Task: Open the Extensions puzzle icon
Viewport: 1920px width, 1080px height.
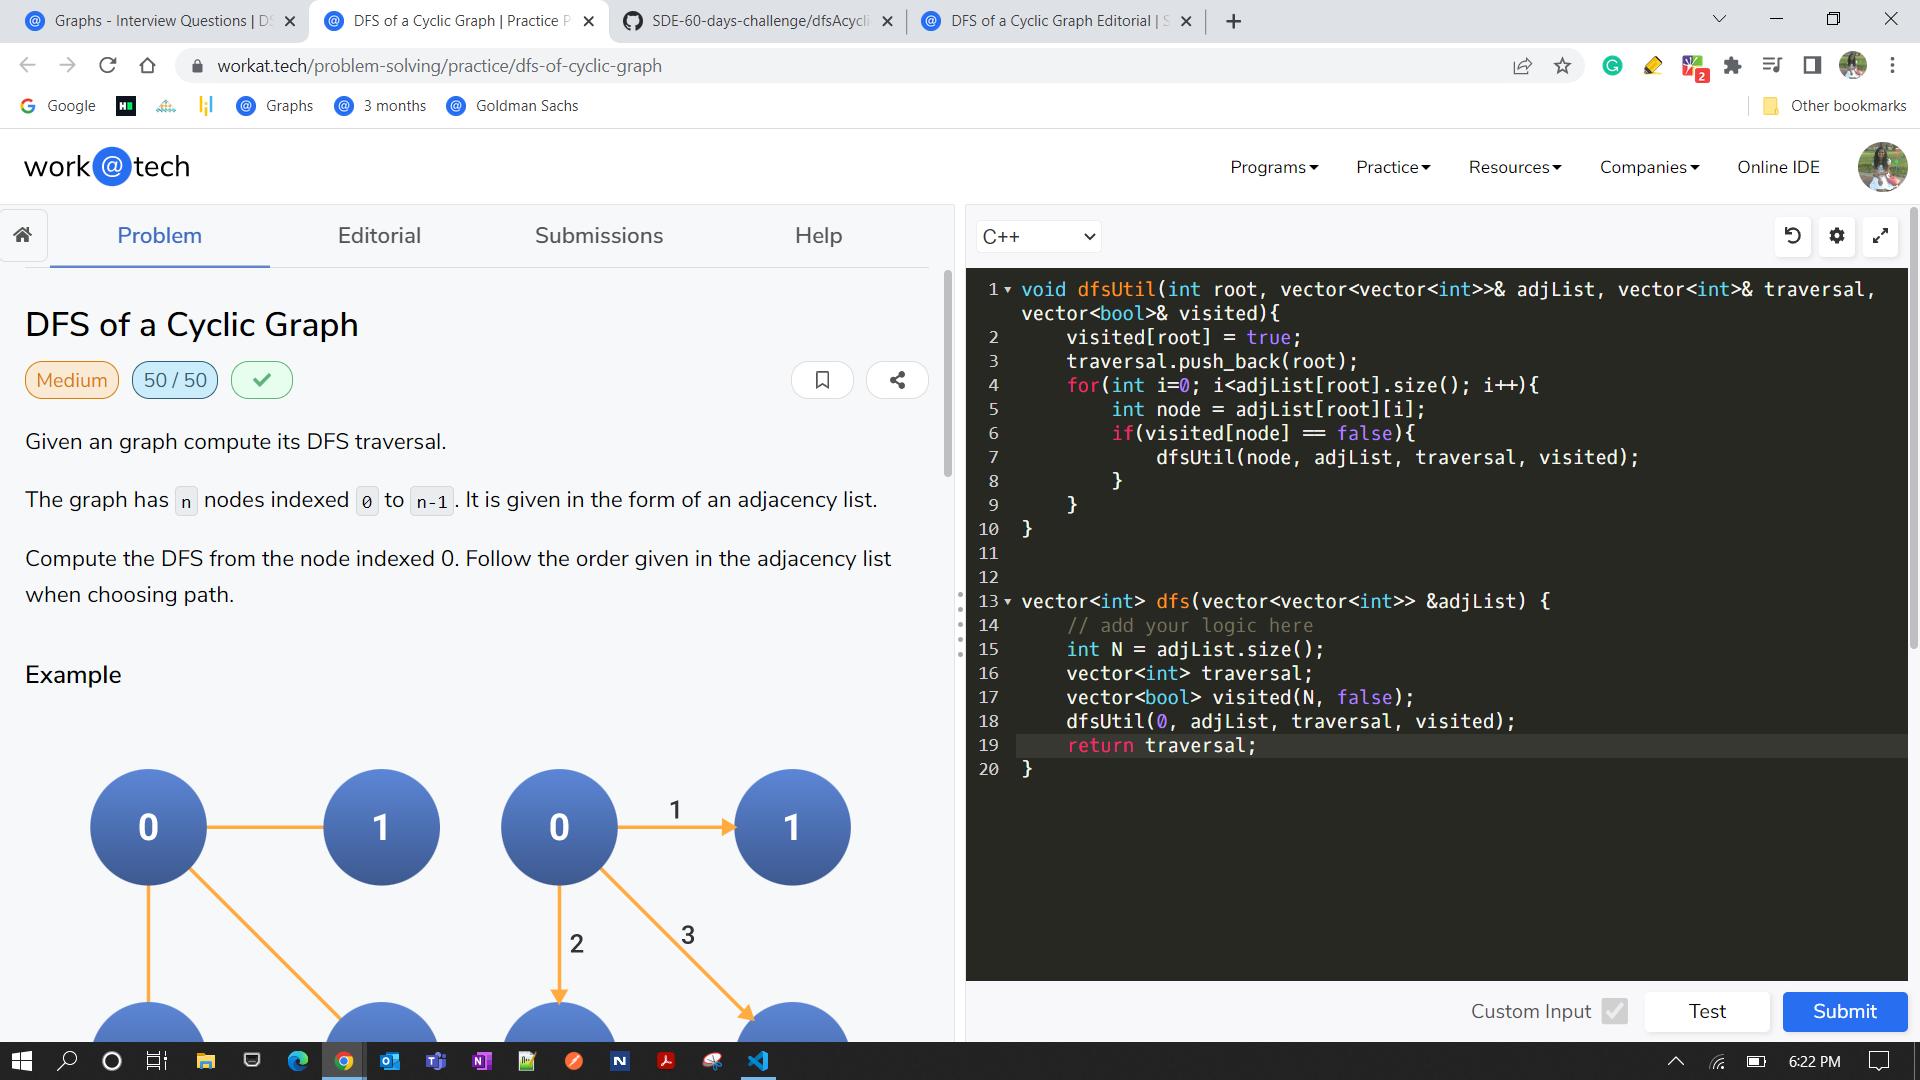Action: pos(1733,66)
